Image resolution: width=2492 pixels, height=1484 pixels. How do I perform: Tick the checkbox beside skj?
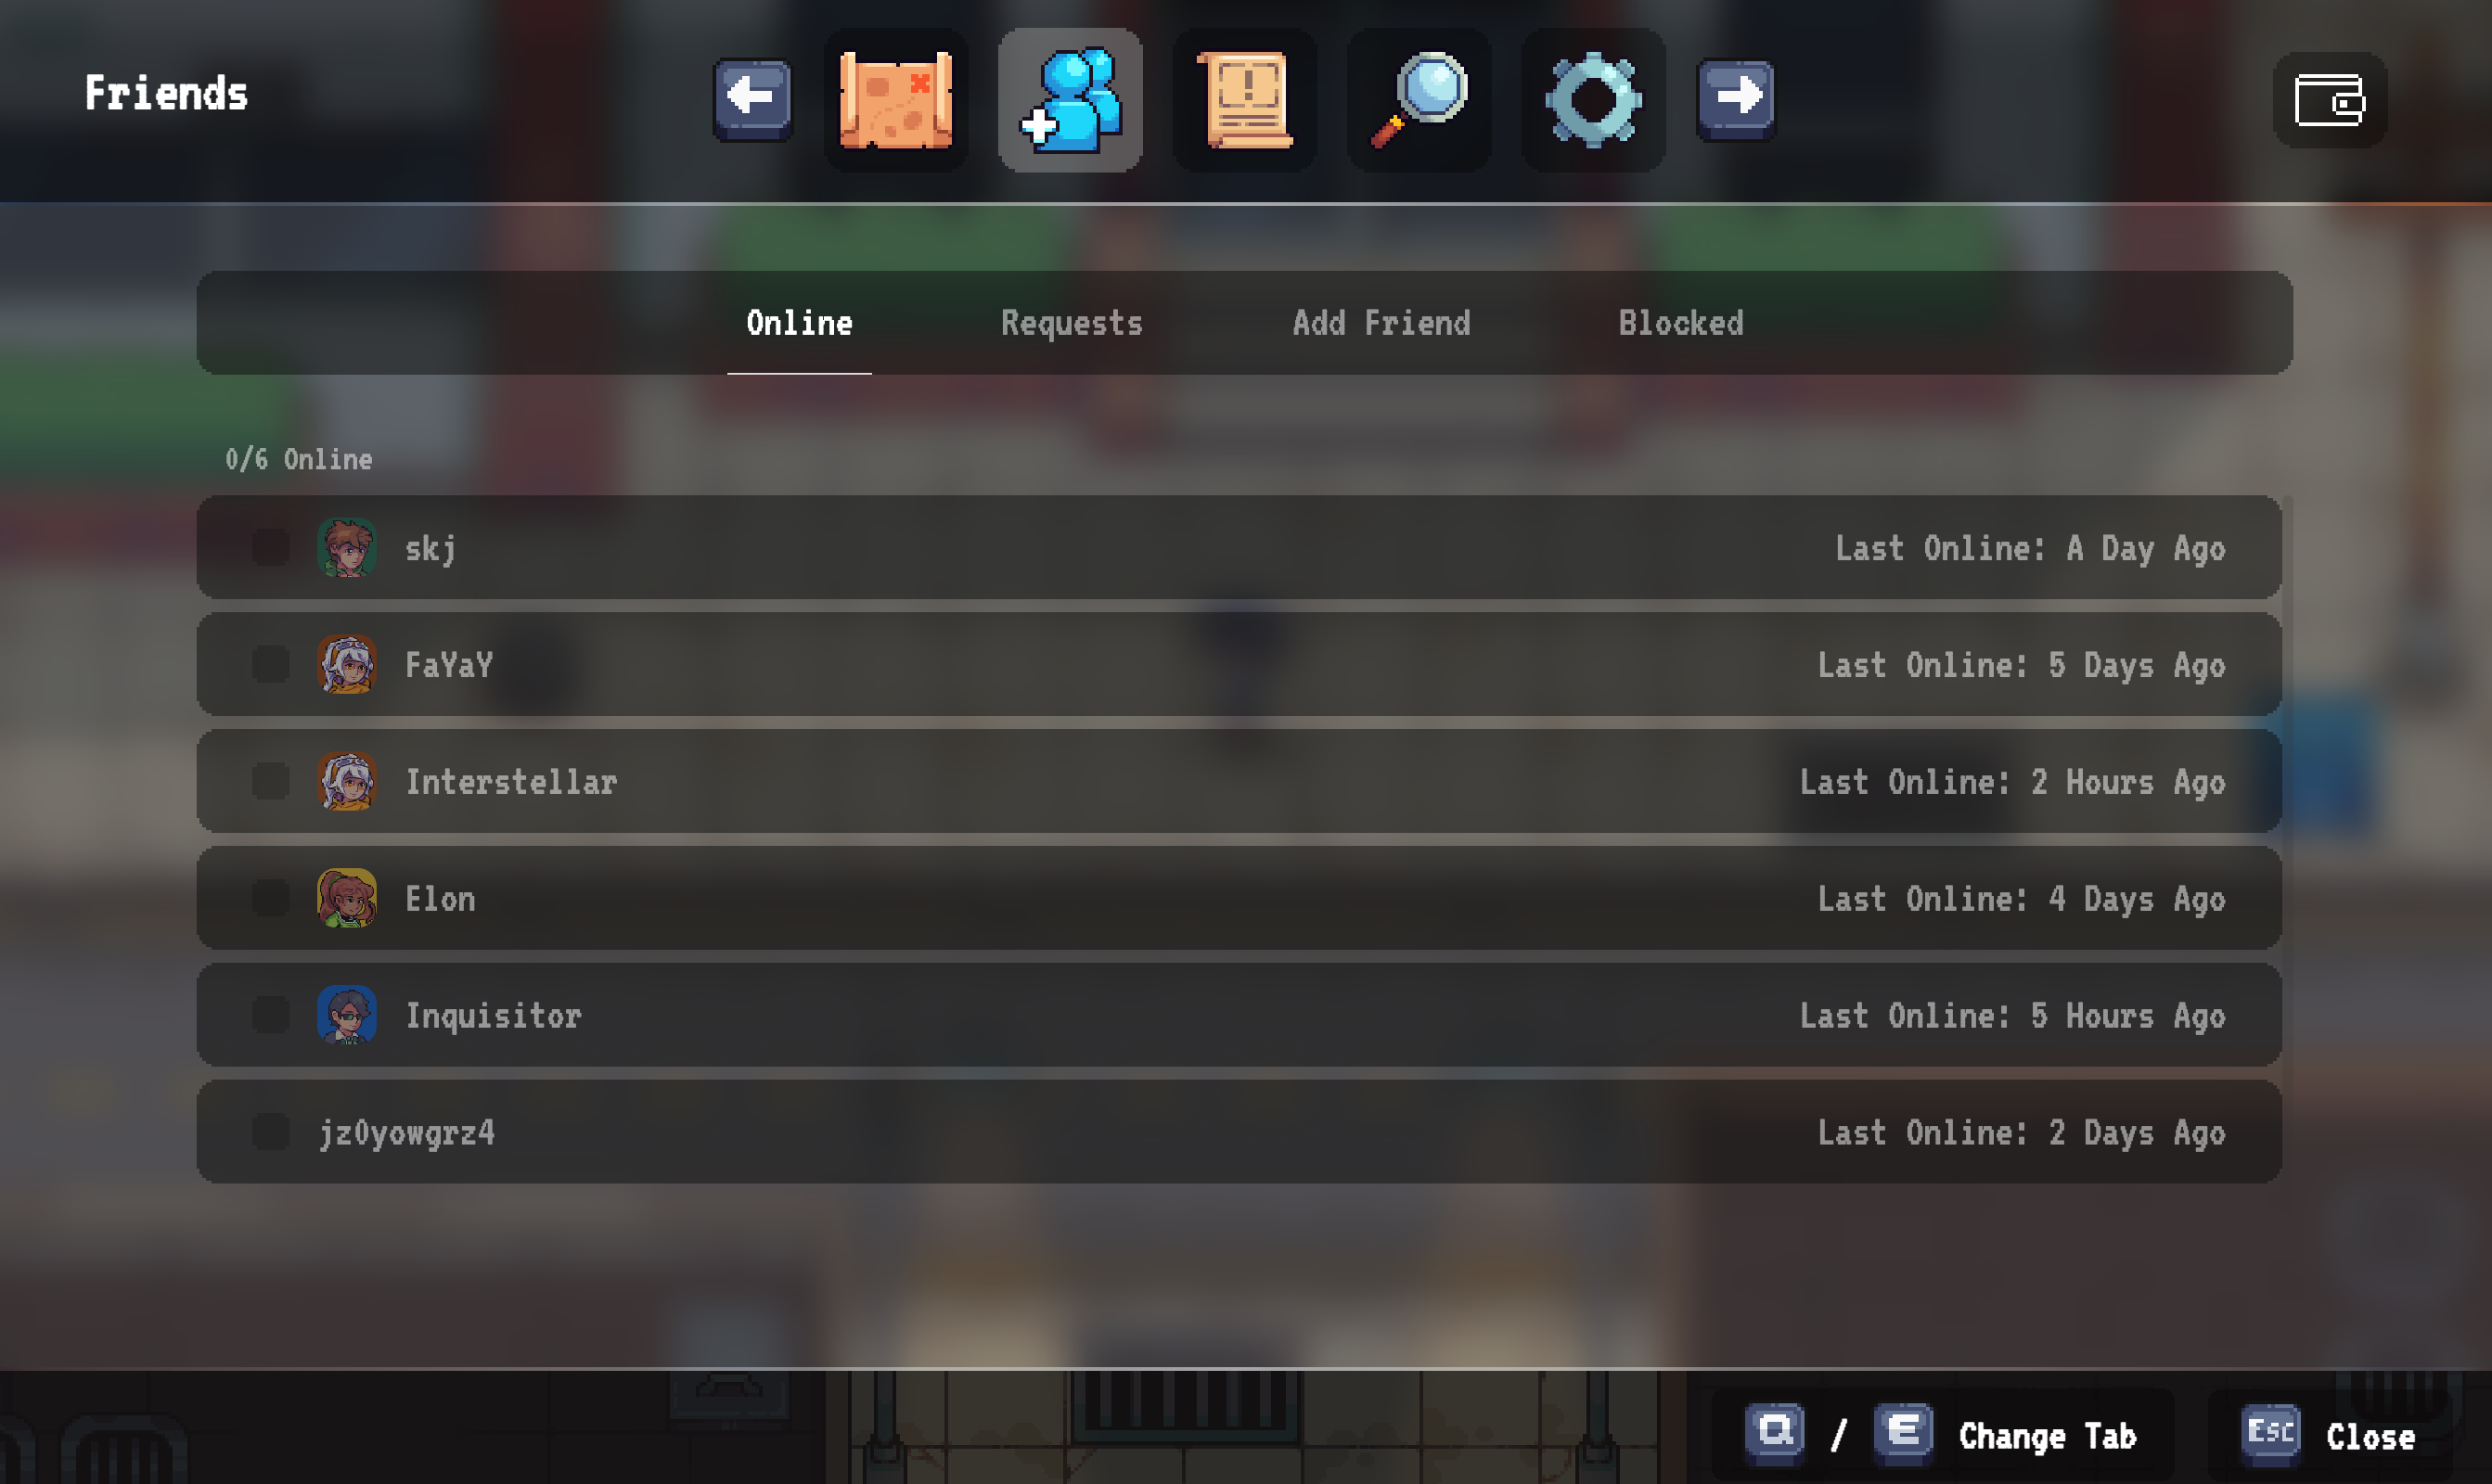pos(270,547)
